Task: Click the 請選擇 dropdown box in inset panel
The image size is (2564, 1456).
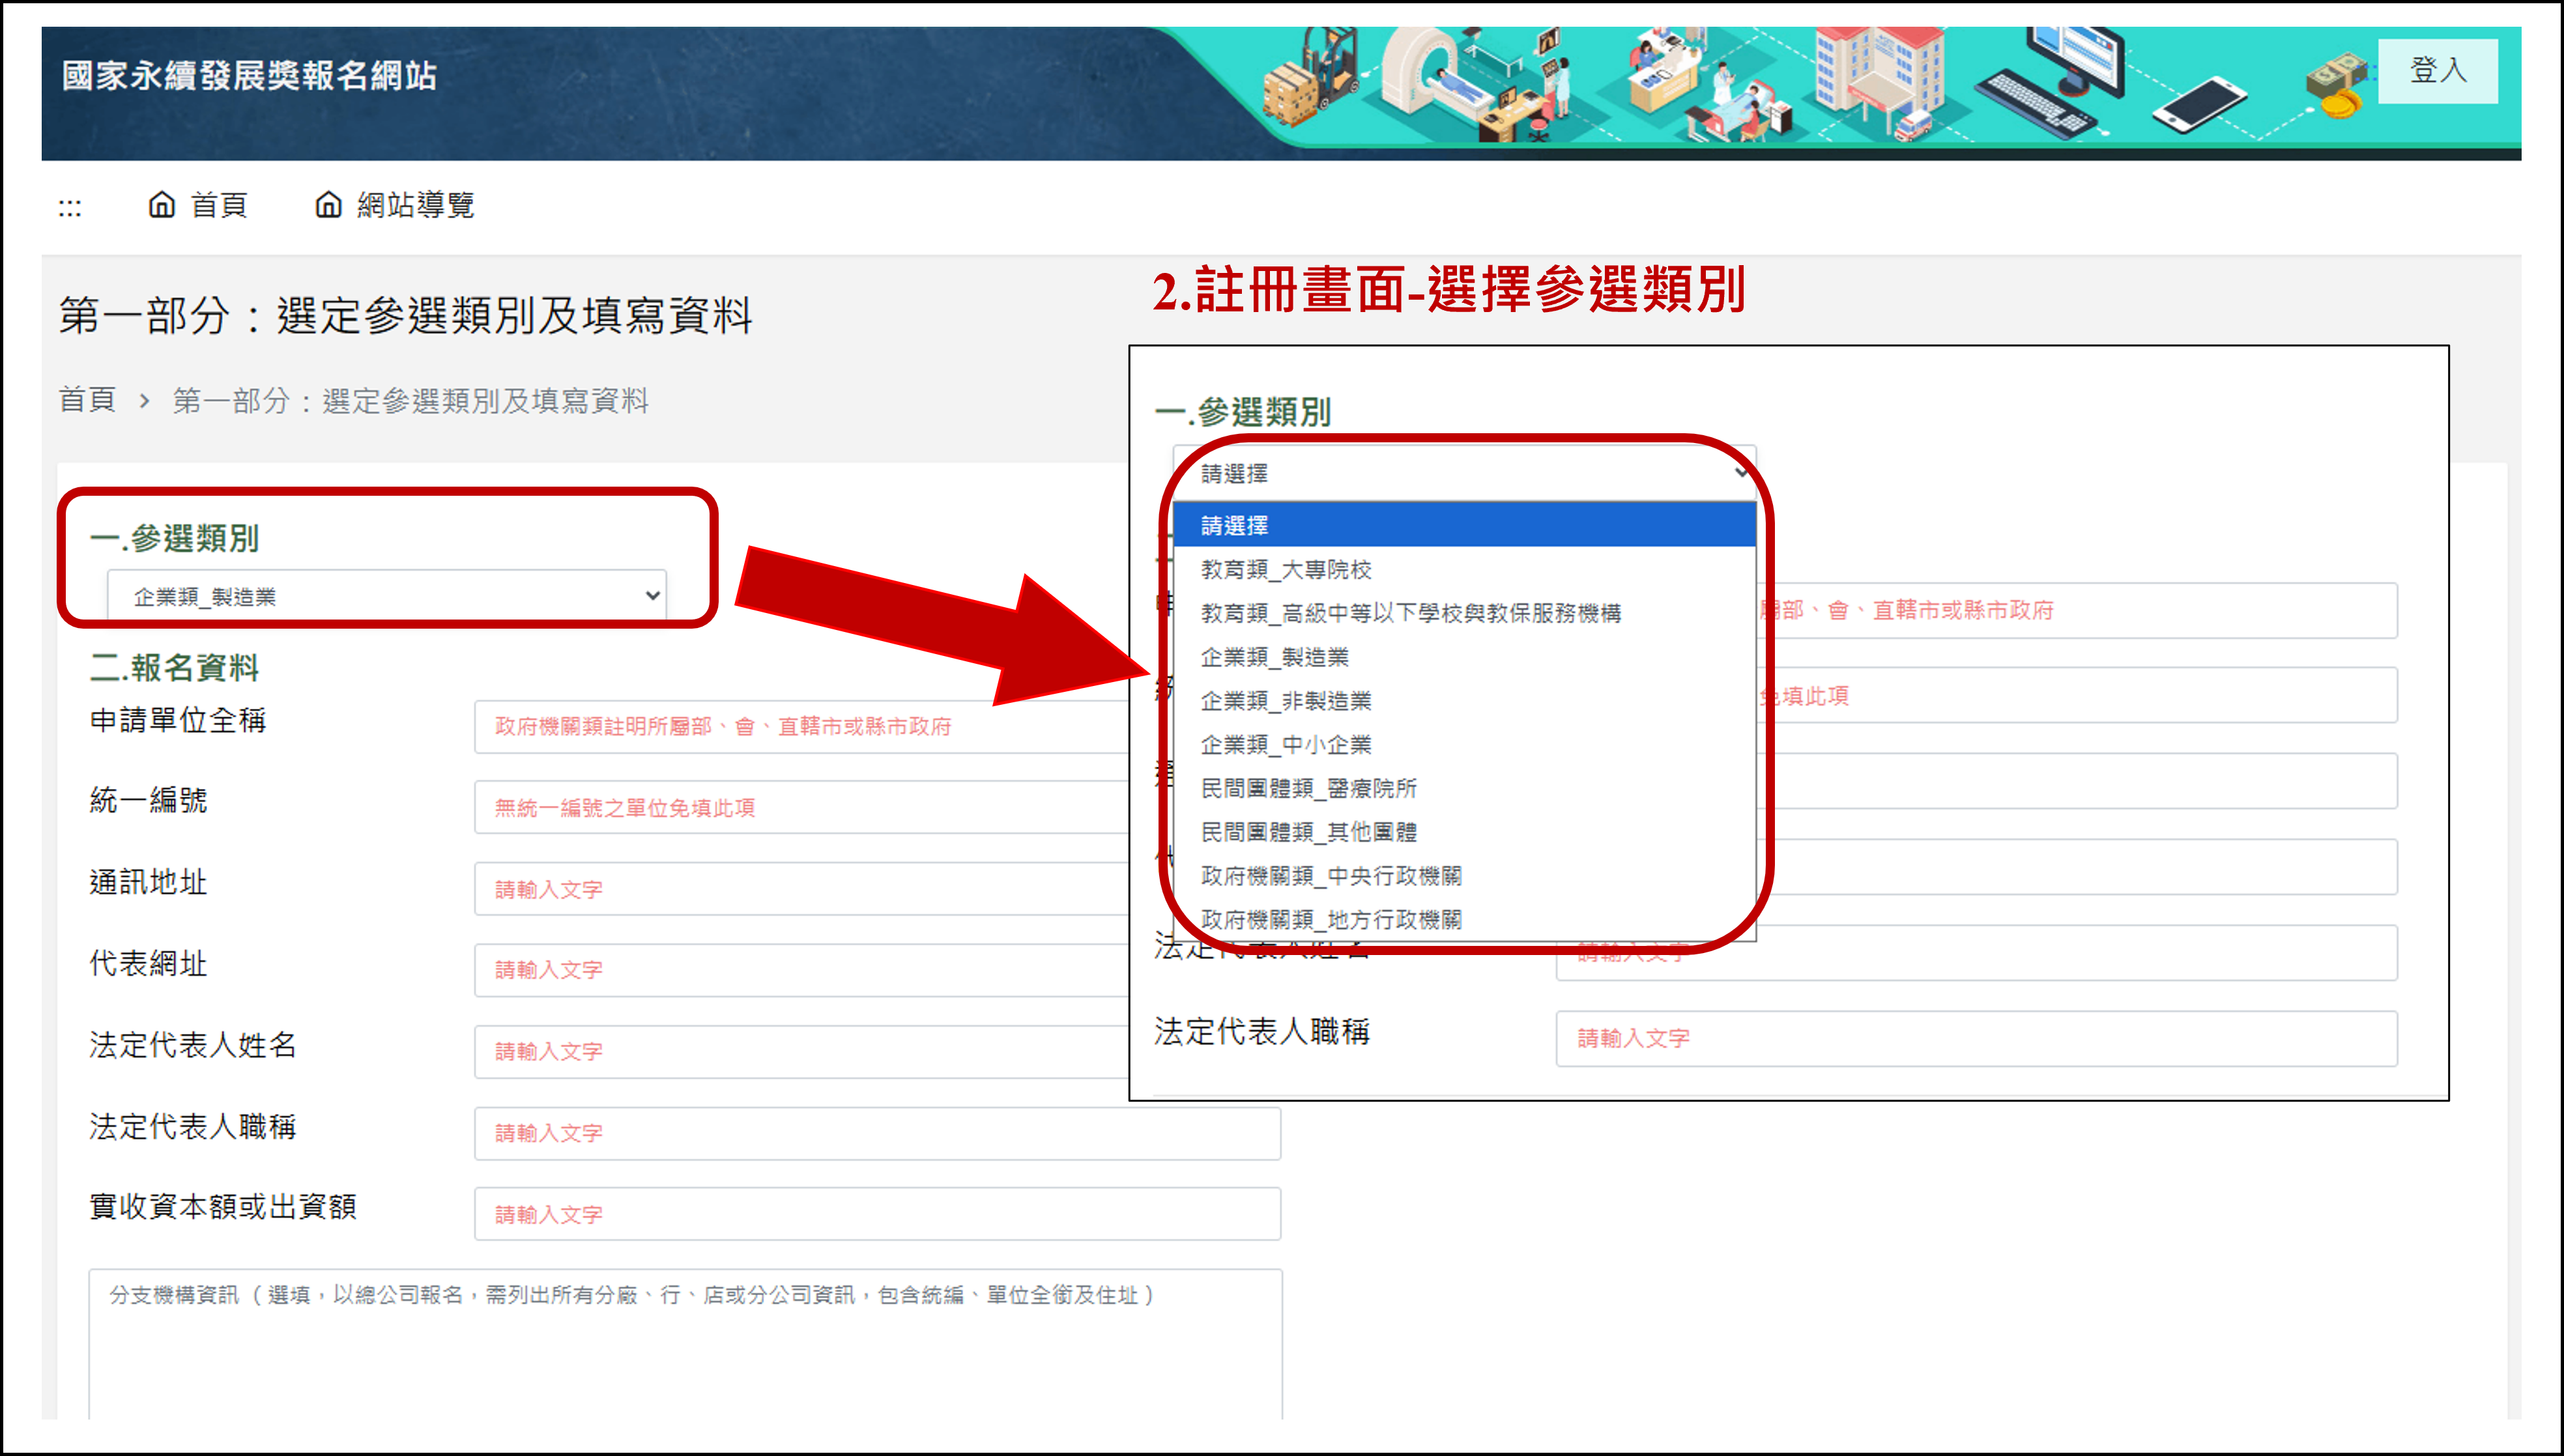Action: pyautogui.click(x=1464, y=473)
